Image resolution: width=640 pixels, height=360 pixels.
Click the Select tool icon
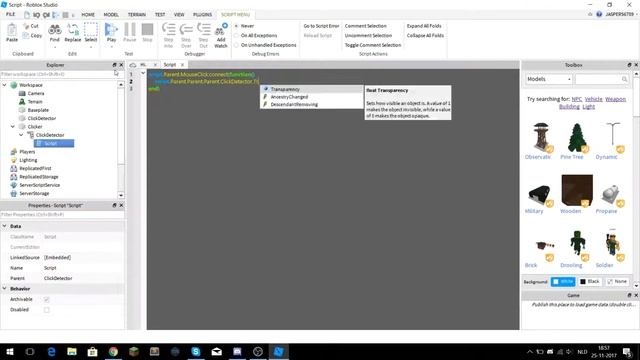(91, 30)
